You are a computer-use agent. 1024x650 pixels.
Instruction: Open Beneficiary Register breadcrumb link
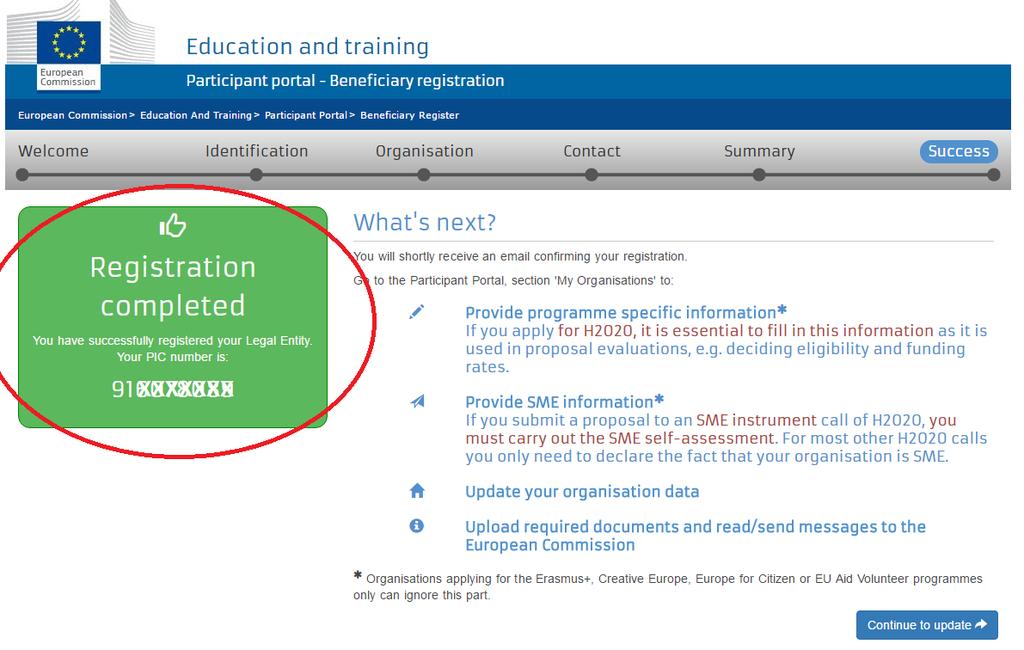point(409,115)
